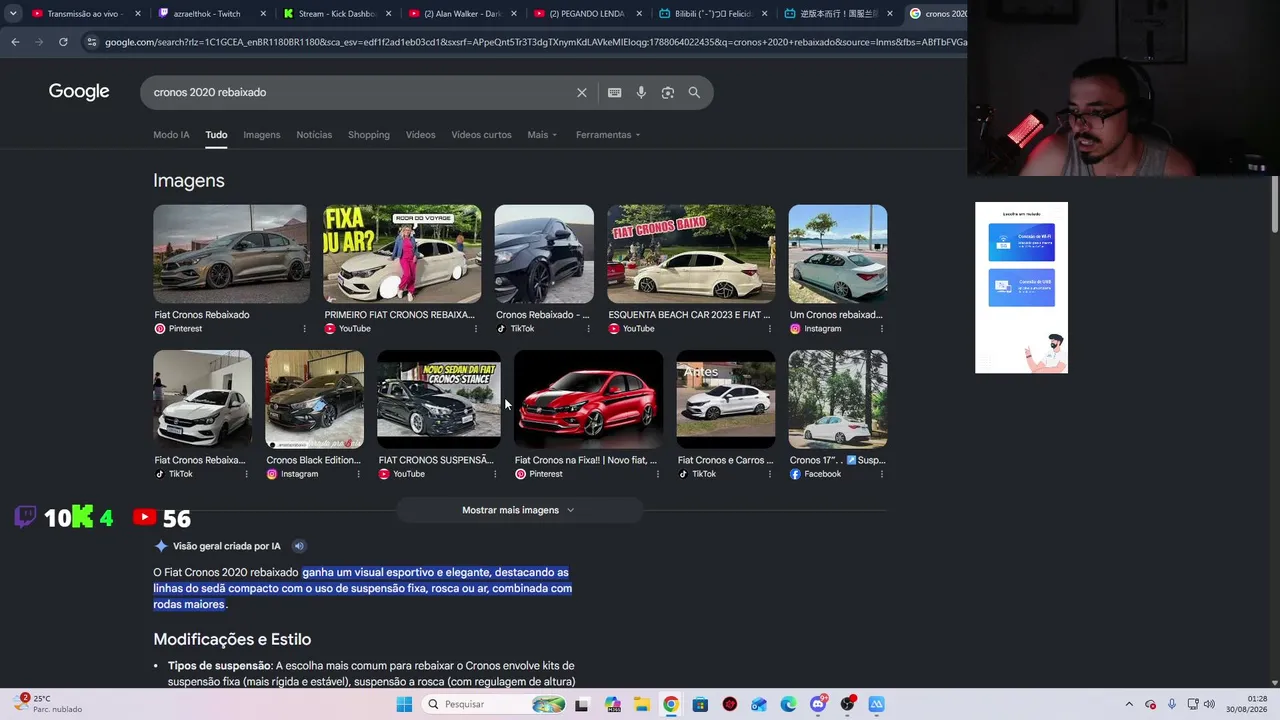Click the page vertical scrollbar
Image resolution: width=1280 pixels, height=720 pixels.
point(1274,206)
